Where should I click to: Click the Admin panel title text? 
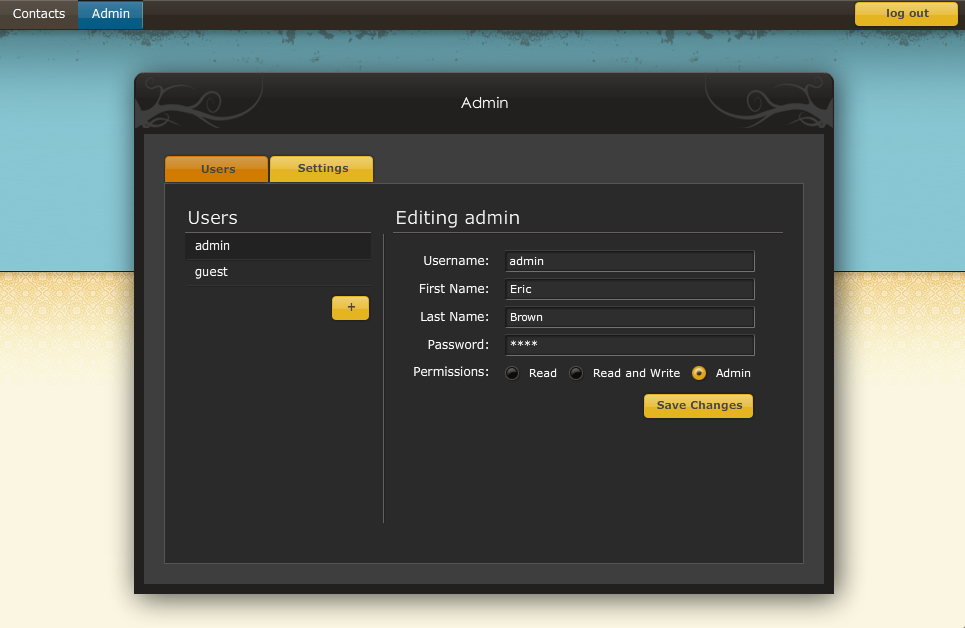[484, 103]
